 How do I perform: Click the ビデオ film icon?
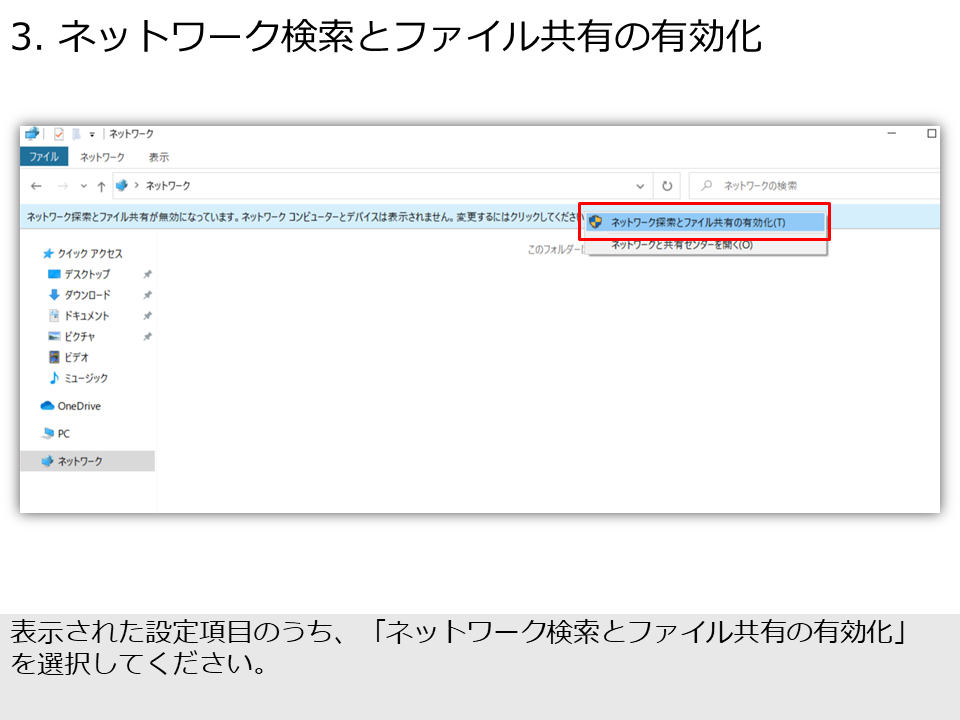coord(54,357)
